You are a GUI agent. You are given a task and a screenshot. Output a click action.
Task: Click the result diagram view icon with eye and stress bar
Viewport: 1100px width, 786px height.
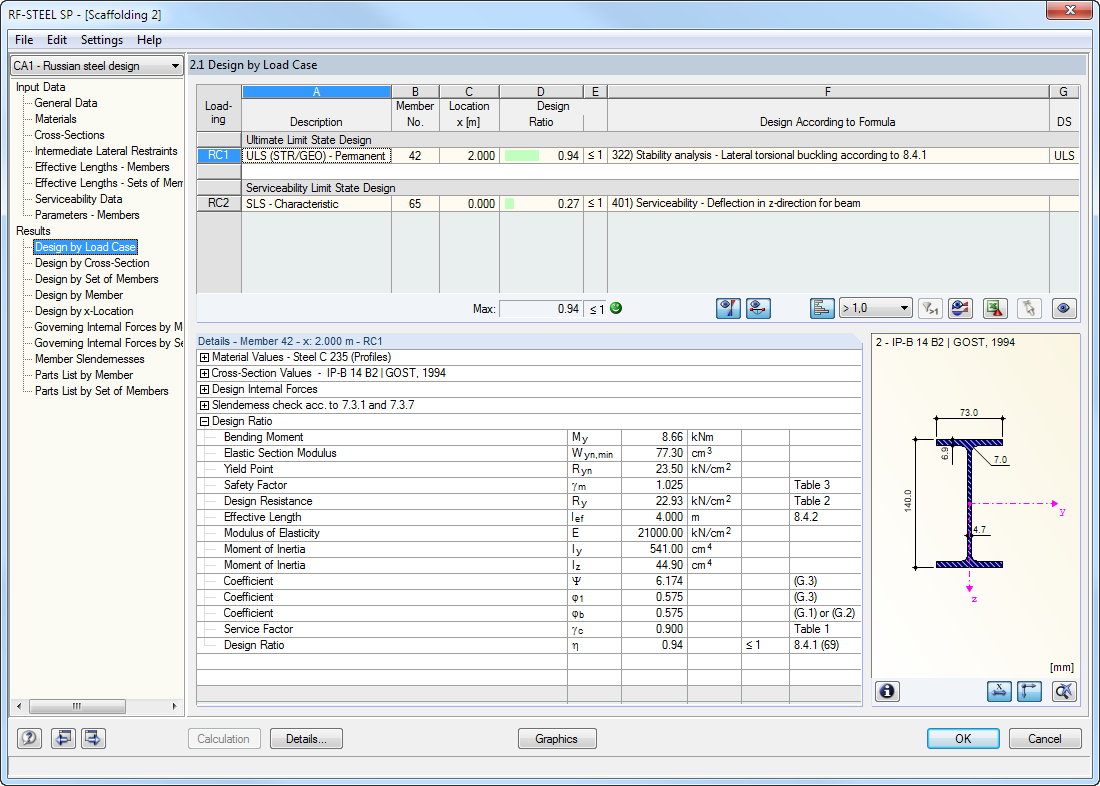728,308
